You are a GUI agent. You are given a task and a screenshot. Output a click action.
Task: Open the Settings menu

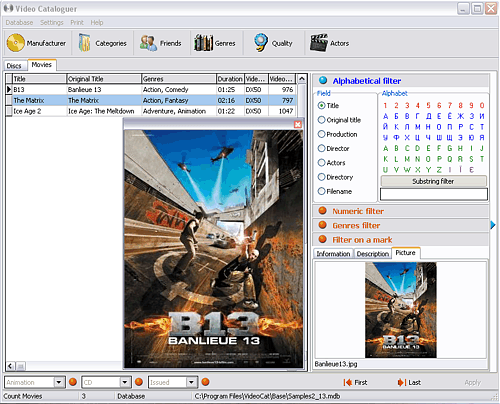tap(52, 22)
